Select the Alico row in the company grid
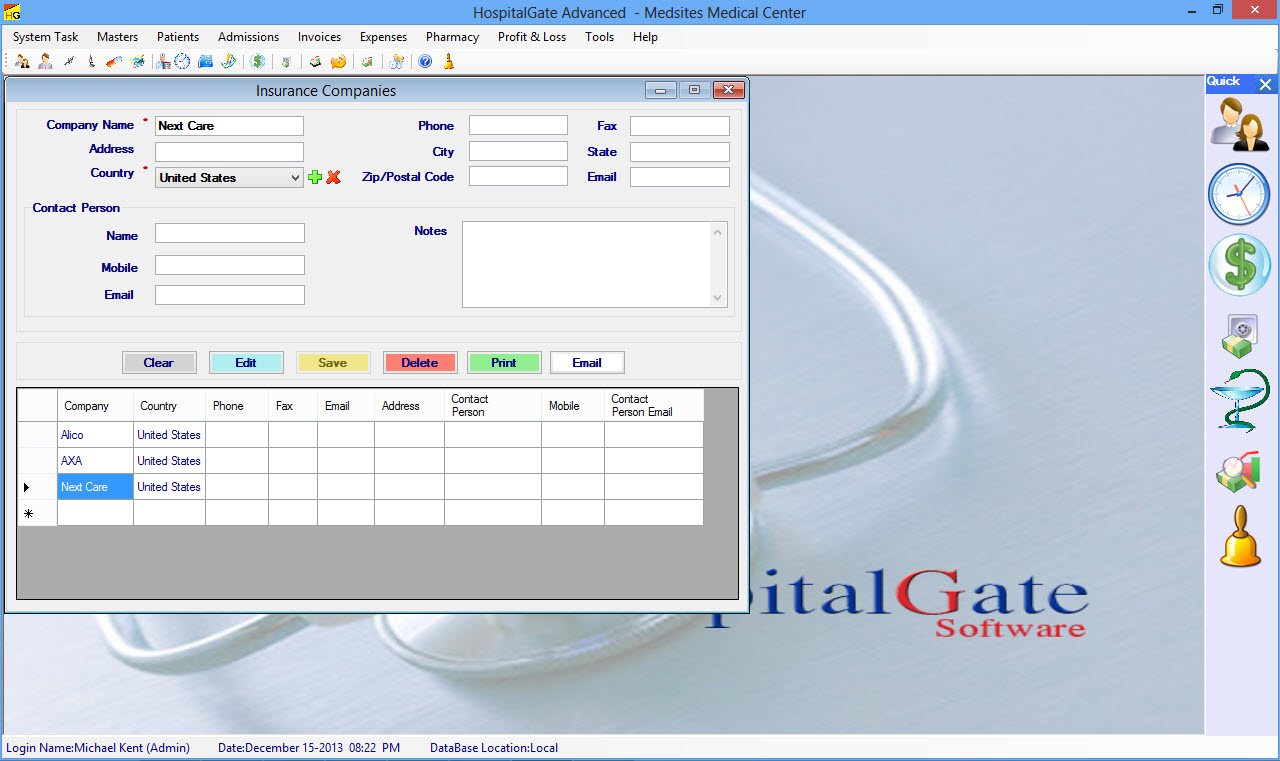The width and height of the screenshot is (1280, 761). click(94, 435)
